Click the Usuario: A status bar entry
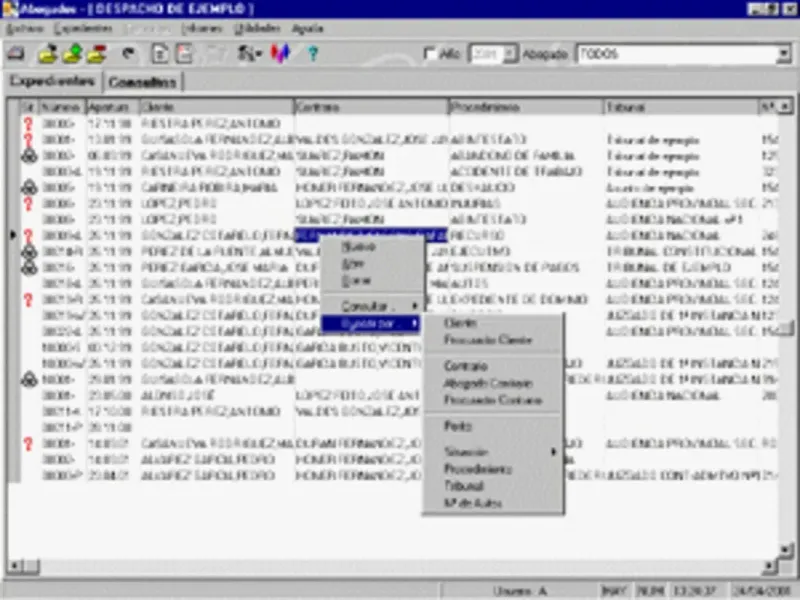The width and height of the screenshot is (800, 600). [x=519, y=591]
